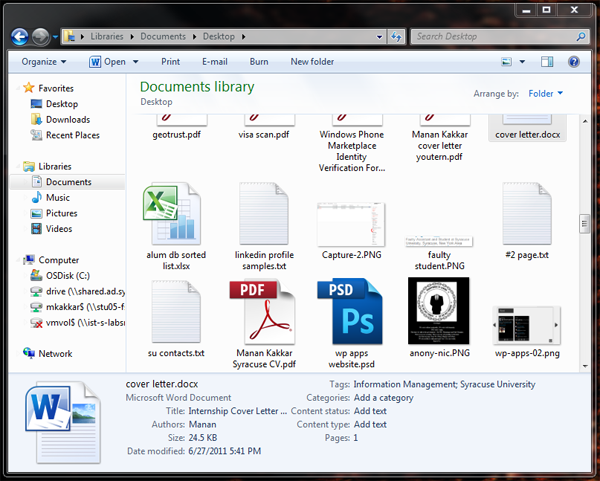
Task: Click the scrollbar up arrow
Action: point(585,121)
